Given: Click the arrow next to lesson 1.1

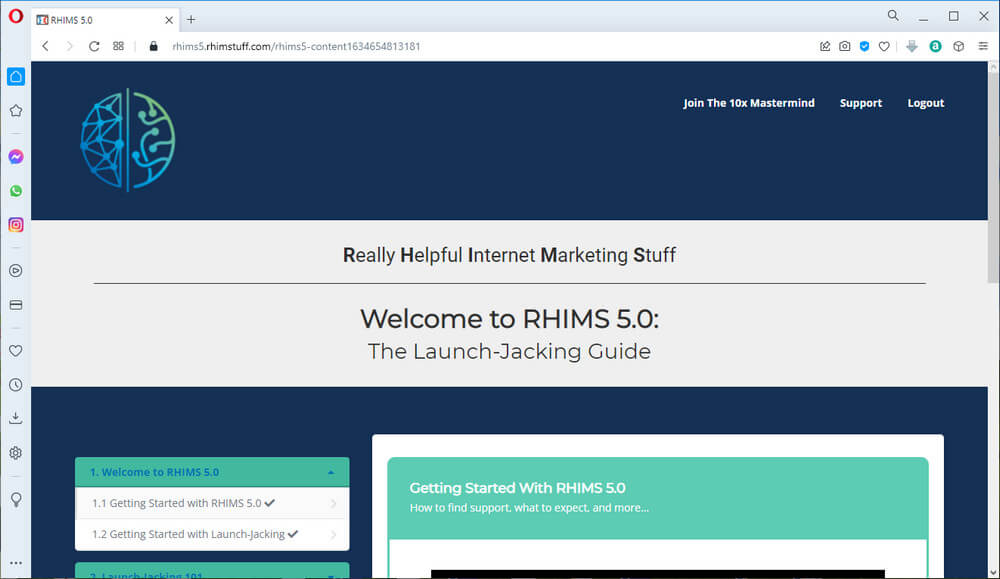Looking at the screenshot, I should [x=334, y=504].
